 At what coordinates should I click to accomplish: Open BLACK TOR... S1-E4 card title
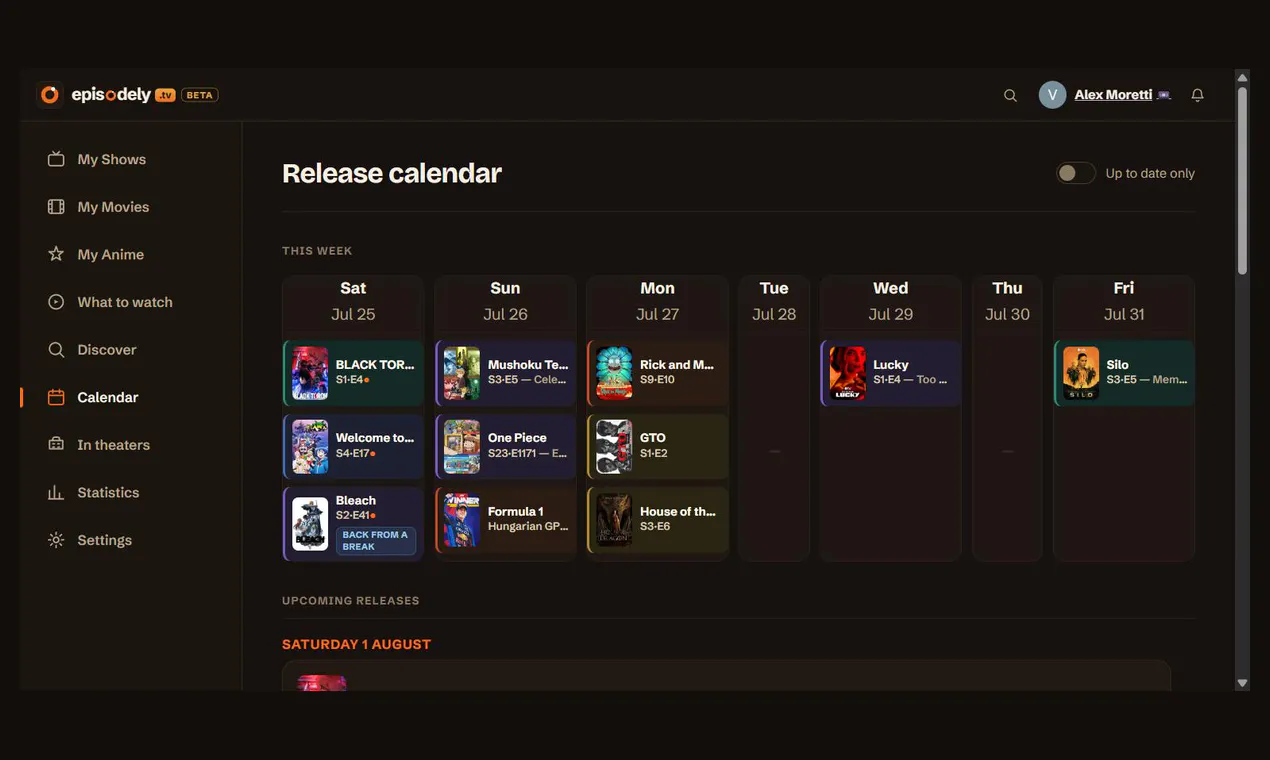[375, 365]
